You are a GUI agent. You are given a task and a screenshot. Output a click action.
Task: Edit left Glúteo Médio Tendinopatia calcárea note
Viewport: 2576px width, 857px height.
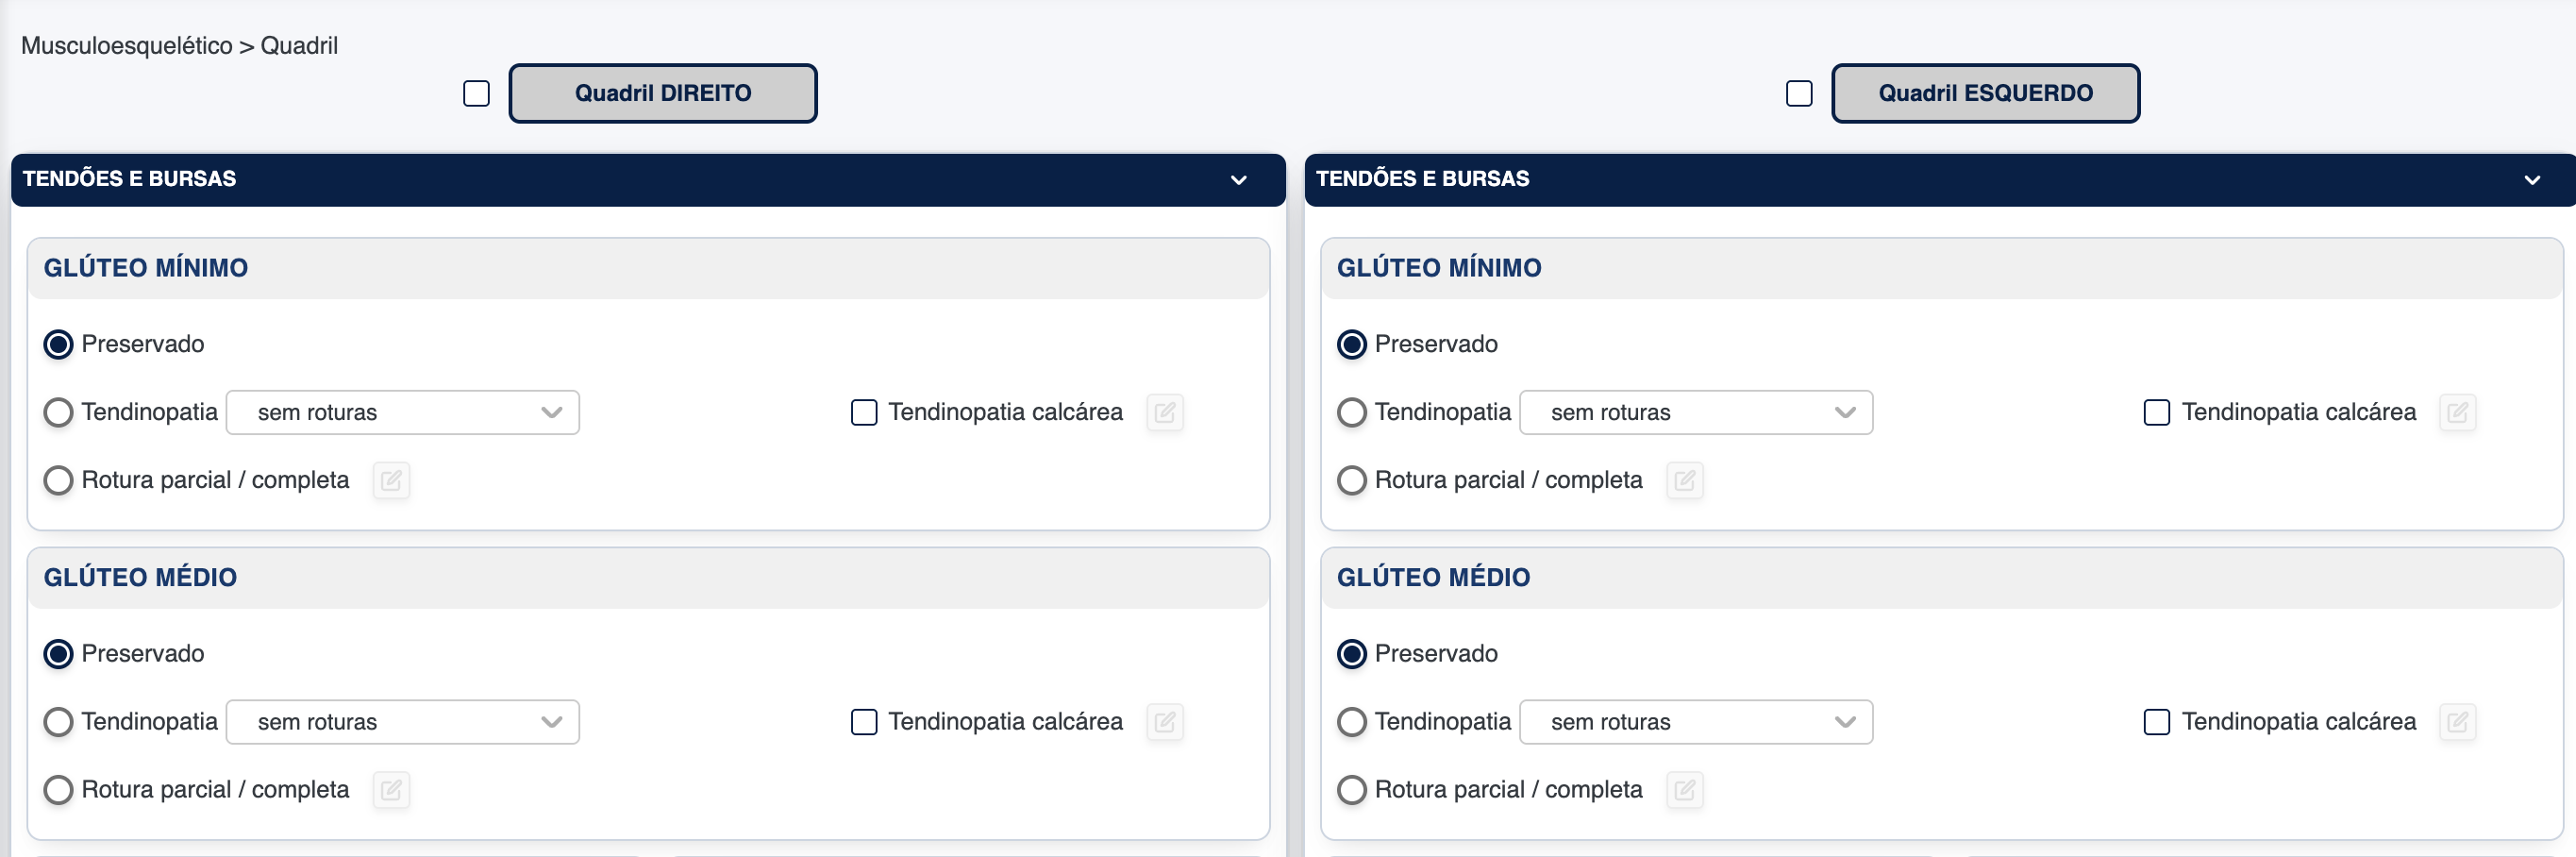(2458, 722)
